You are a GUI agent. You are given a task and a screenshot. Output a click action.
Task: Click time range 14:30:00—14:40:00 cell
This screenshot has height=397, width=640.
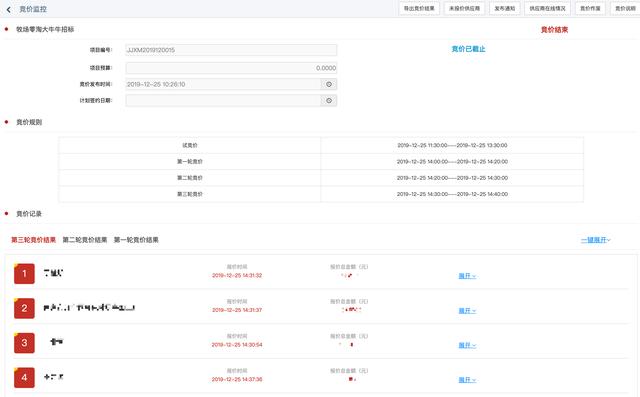452,194
